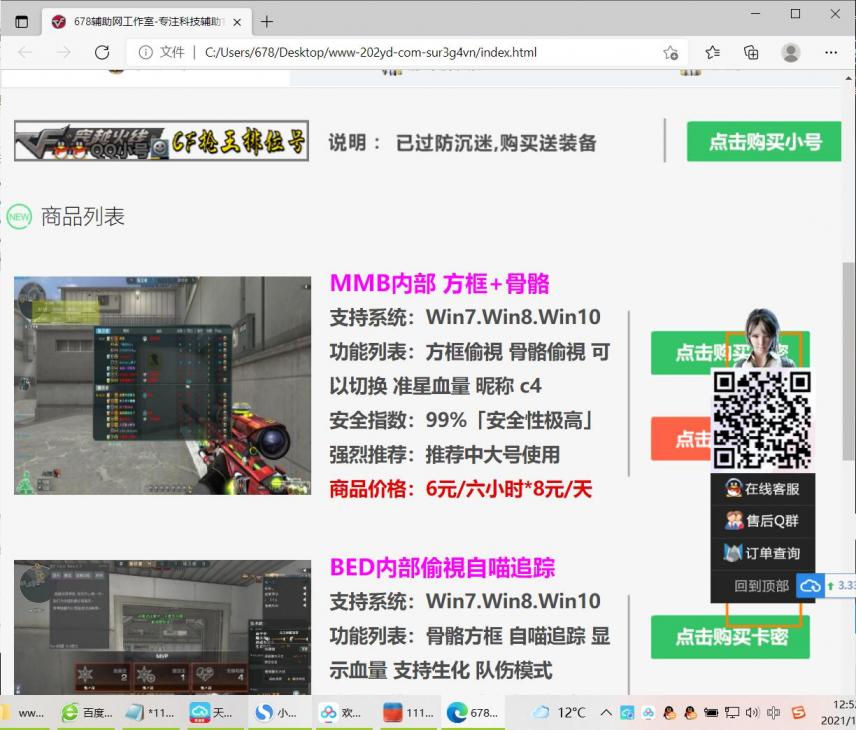Click the green 点击购买小号 purchase button

pyautogui.click(x=763, y=141)
